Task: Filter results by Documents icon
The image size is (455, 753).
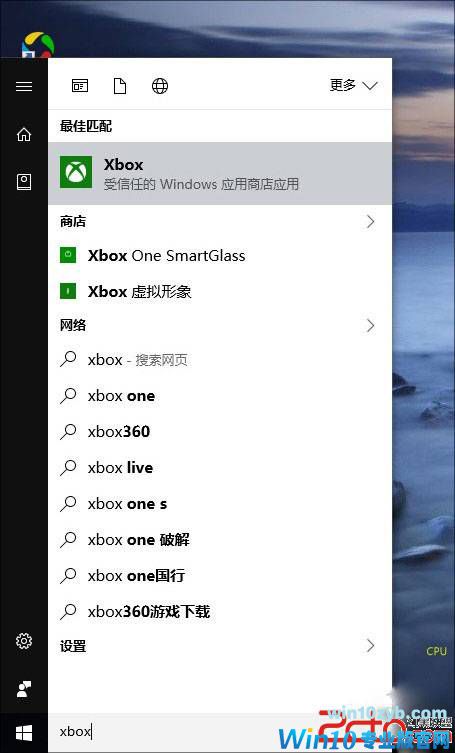Action: point(120,86)
